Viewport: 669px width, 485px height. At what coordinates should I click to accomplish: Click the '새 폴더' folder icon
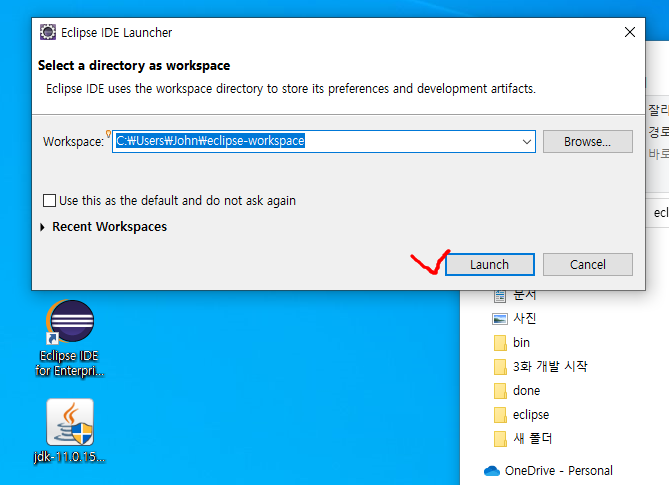coord(500,439)
